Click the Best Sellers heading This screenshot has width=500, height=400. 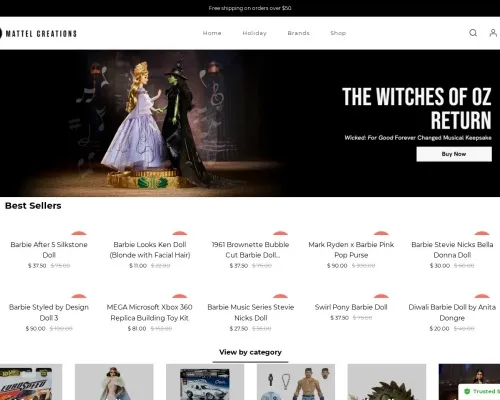click(x=33, y=206)
